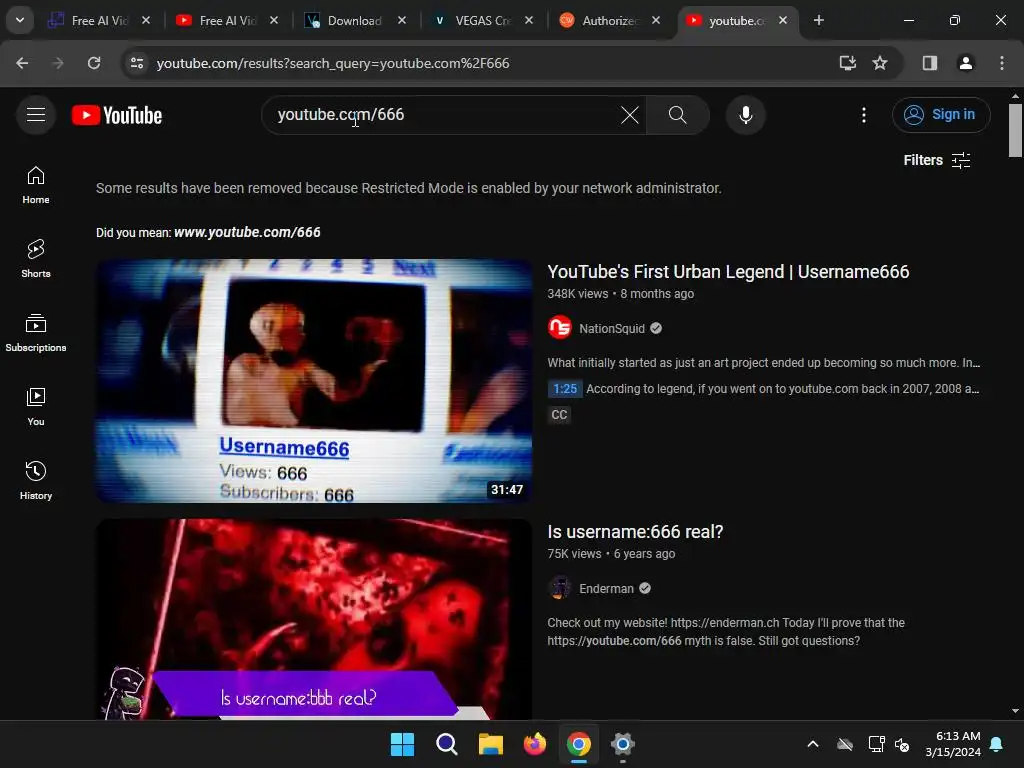Switch to the Authorized tab

609,20
